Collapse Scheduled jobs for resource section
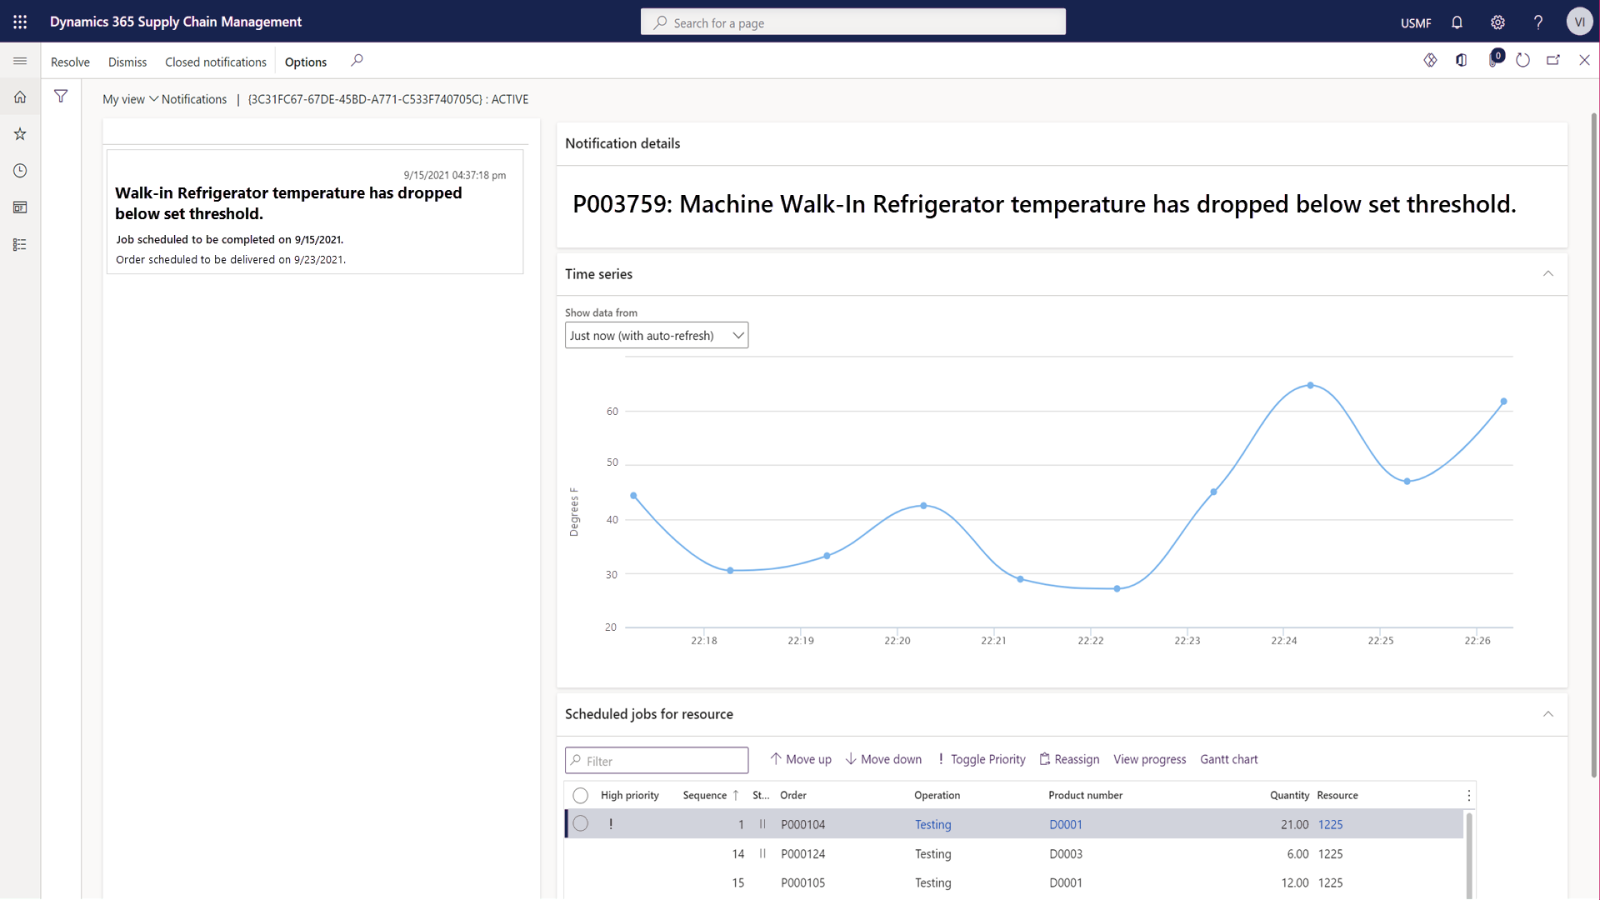Screen dimensions: 1600x900 [x=1548, y=714]
